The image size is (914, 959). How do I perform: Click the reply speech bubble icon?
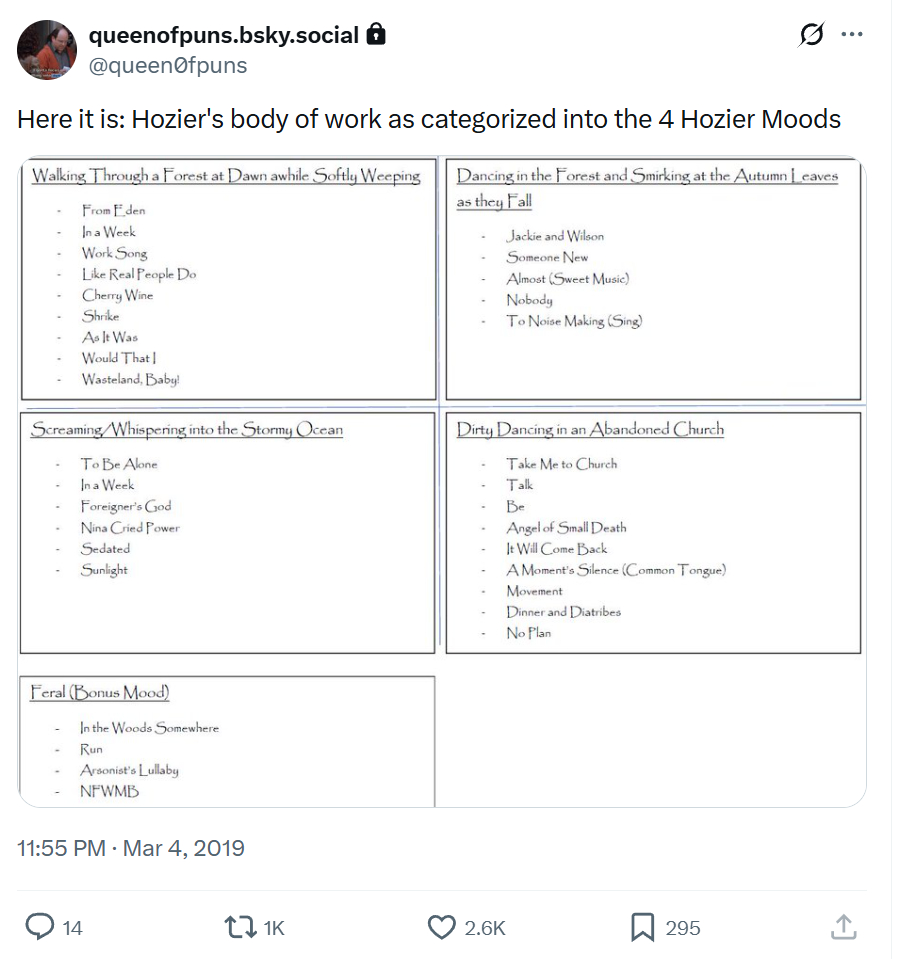(x=39, y=927)
